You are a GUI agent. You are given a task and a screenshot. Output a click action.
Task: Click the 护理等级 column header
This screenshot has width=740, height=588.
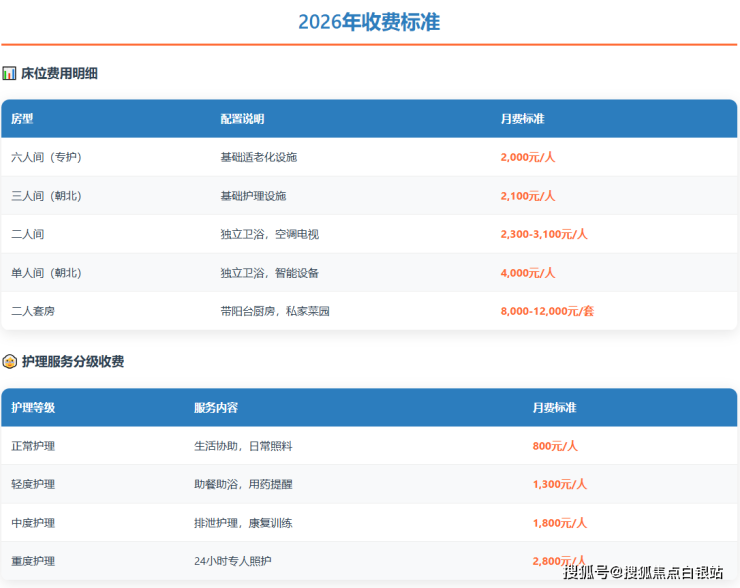coord(33,408)
